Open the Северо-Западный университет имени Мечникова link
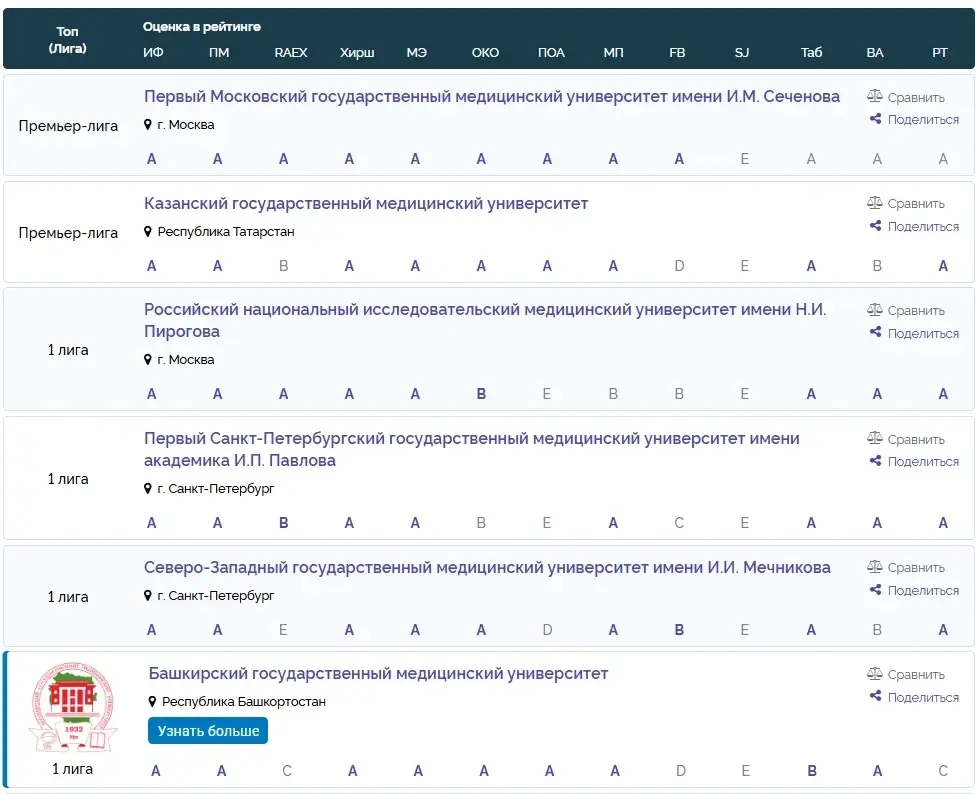This screenshot has width=976, height=794. pyautogui.click(x=487, y=568)
